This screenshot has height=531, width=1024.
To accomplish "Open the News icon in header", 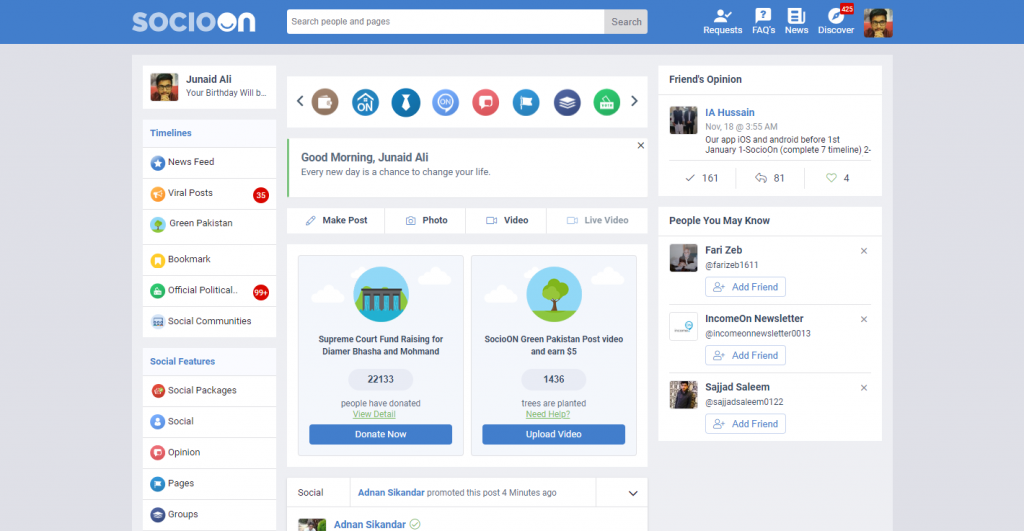I will (x=796, y=22).
